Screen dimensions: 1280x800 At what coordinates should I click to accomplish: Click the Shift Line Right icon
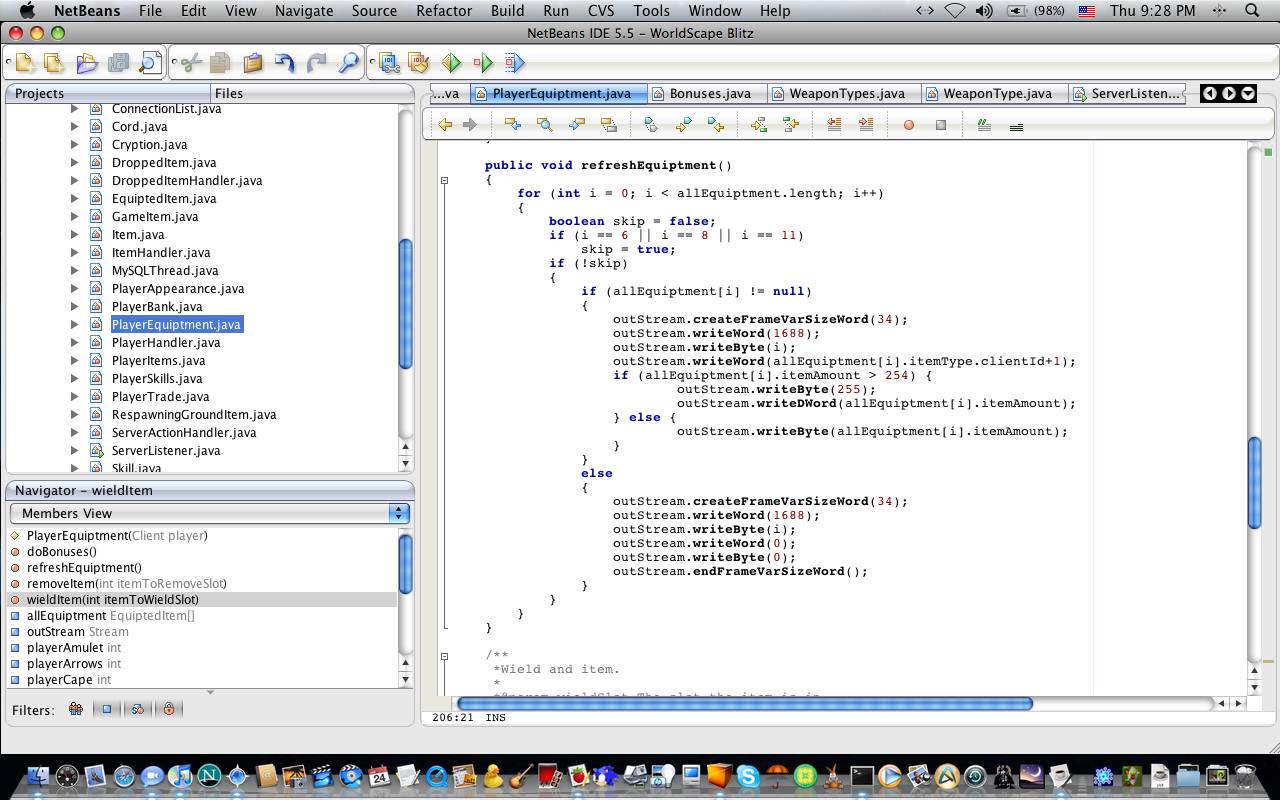click(866, 125)
